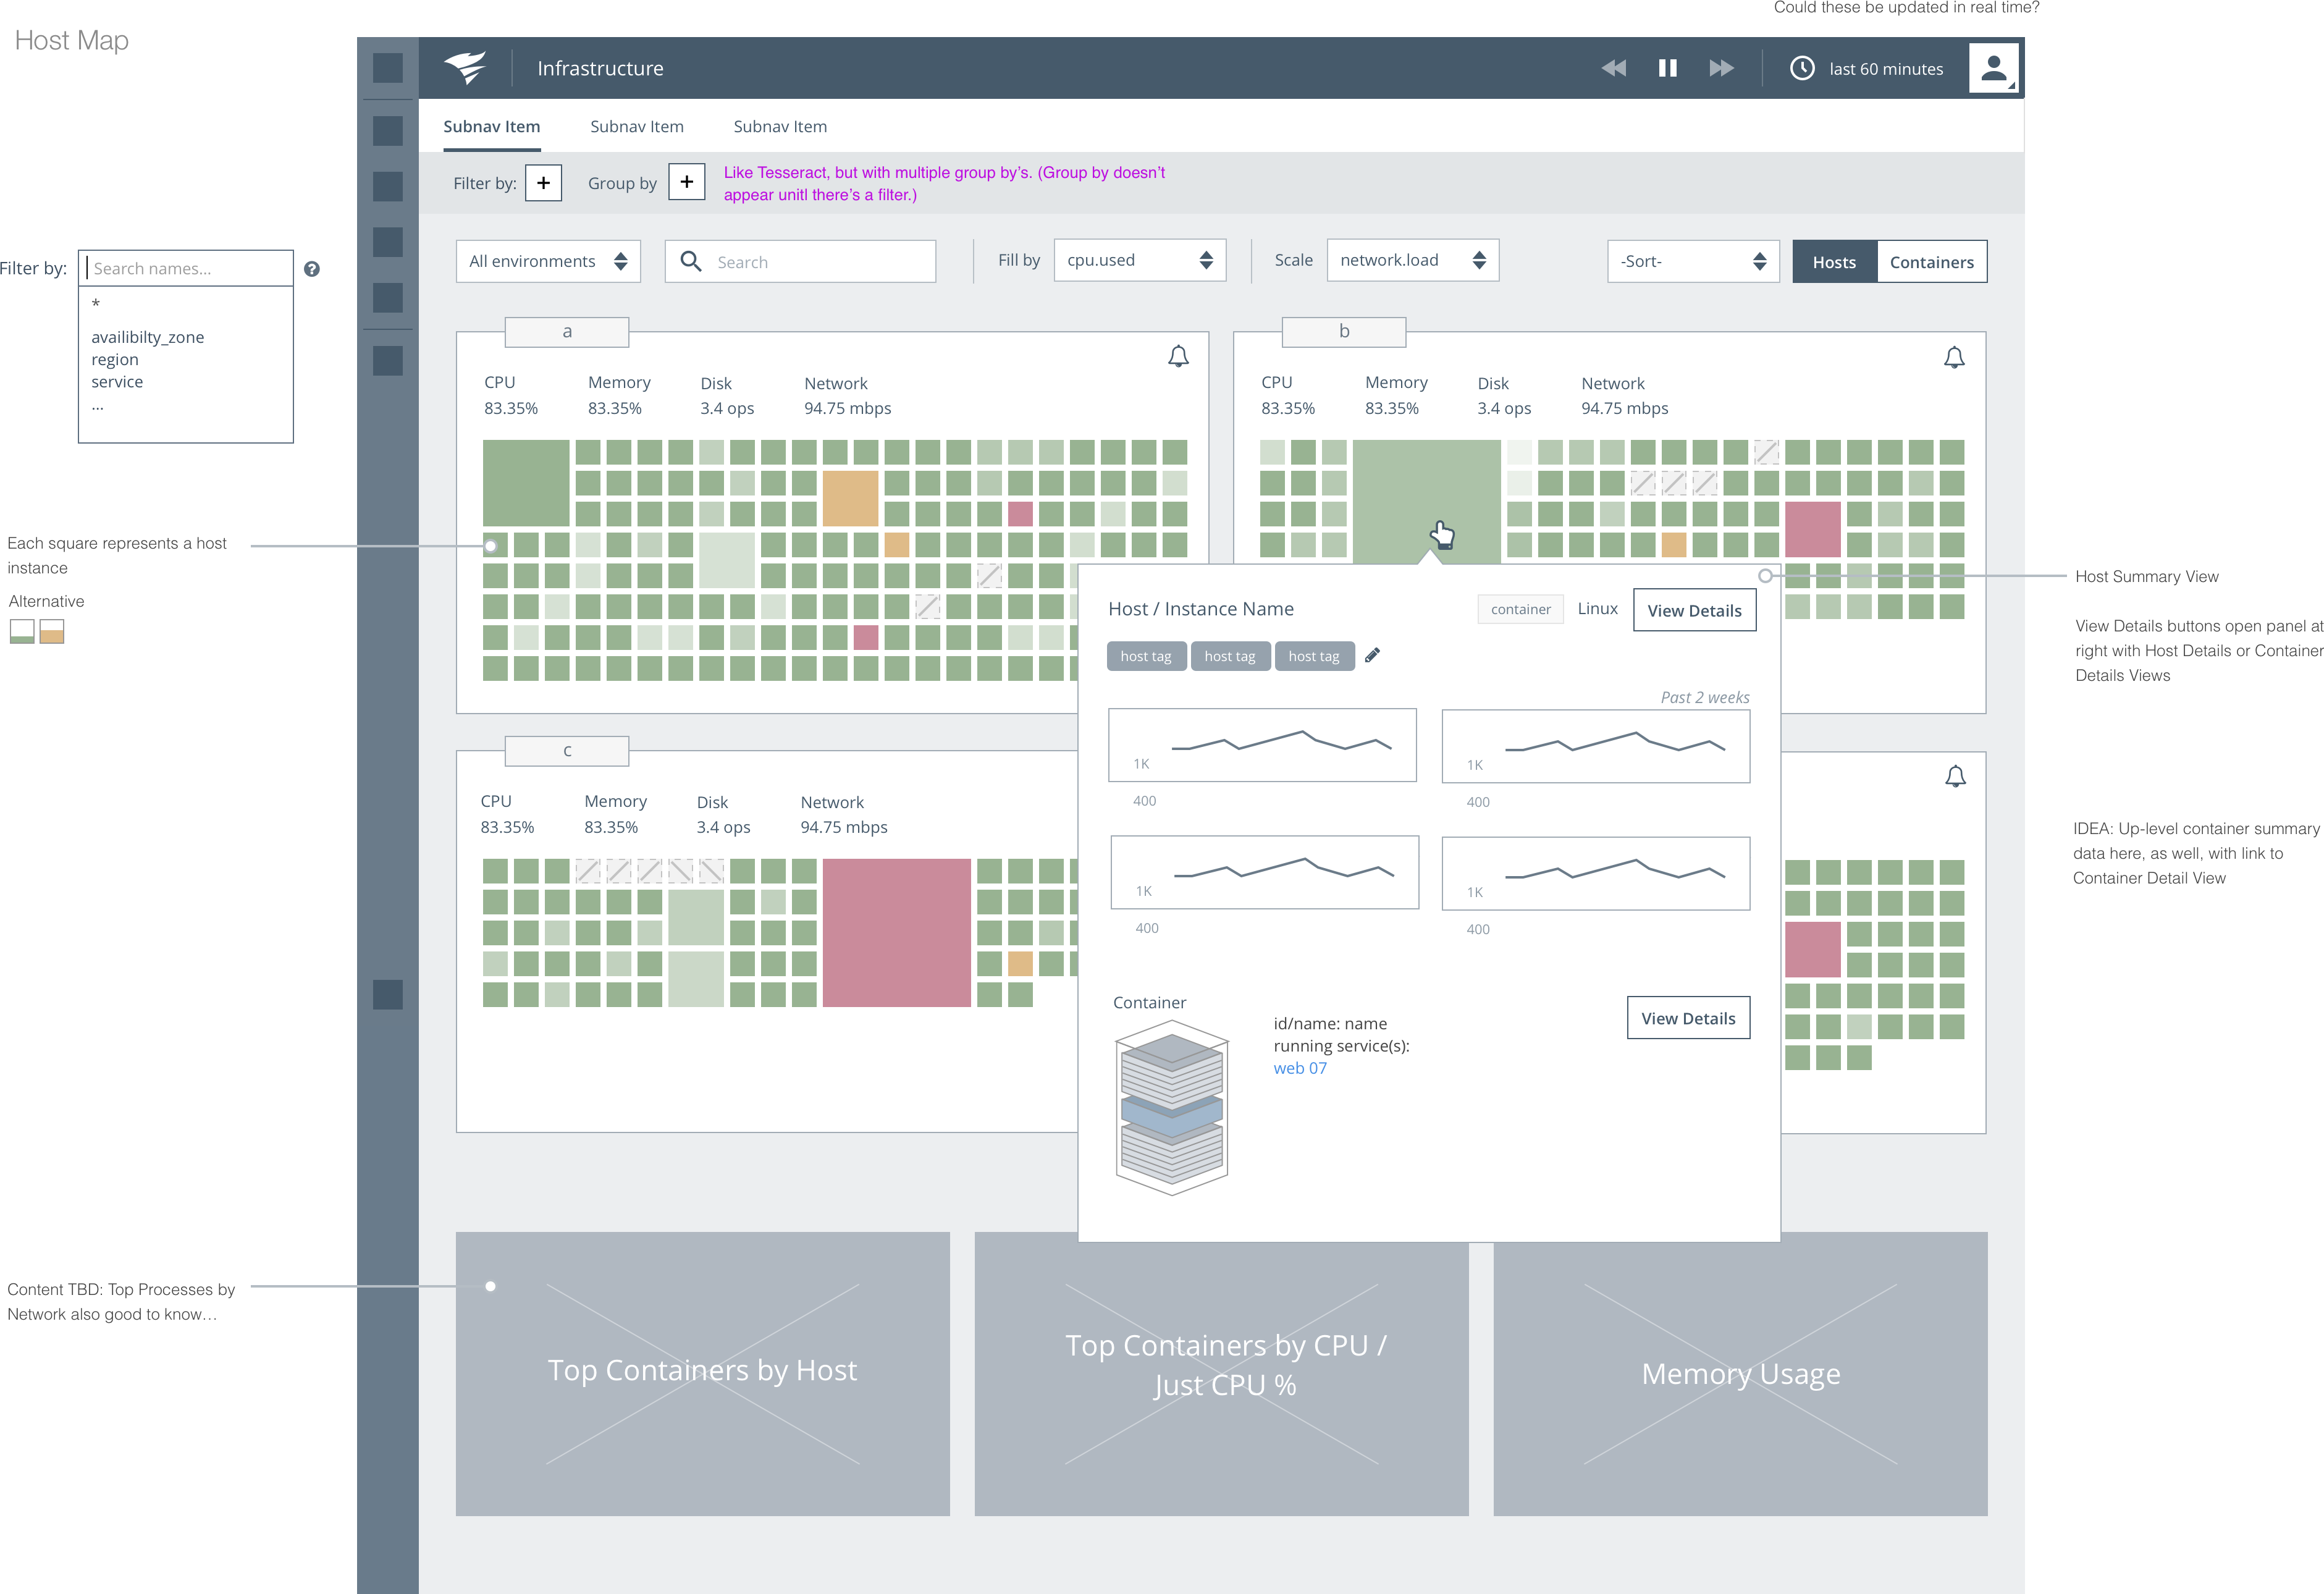Screen dimensions: 2324x1594
Task: Switch view to Containers
Action: tap(1931, 262)
